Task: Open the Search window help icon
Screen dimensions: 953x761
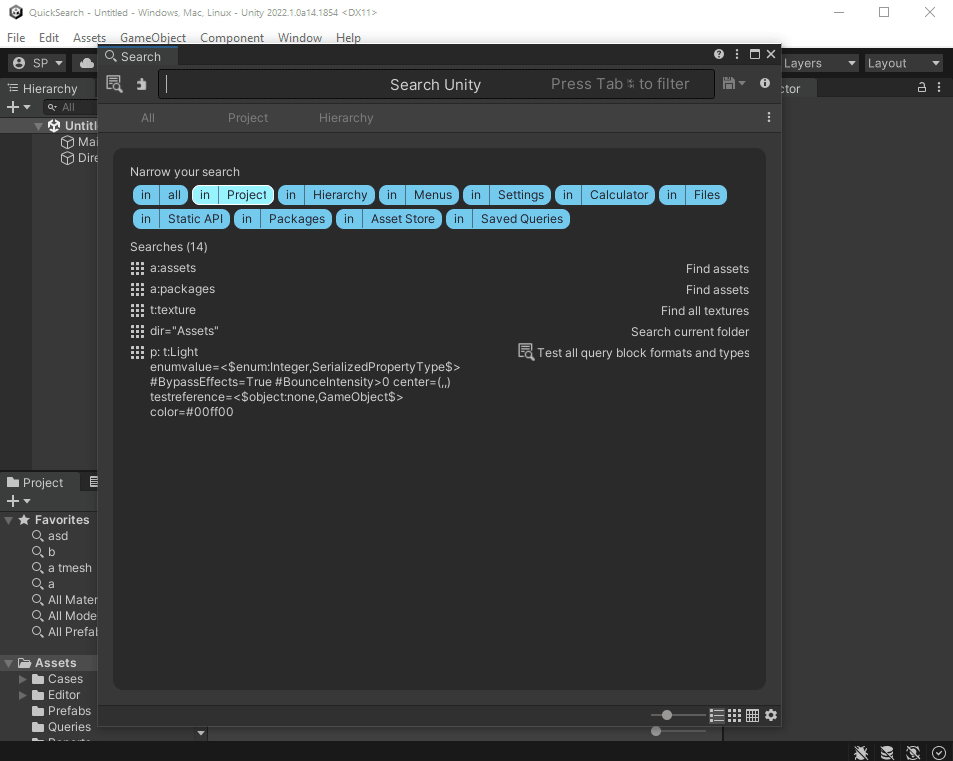Action: tap(719, 54)
